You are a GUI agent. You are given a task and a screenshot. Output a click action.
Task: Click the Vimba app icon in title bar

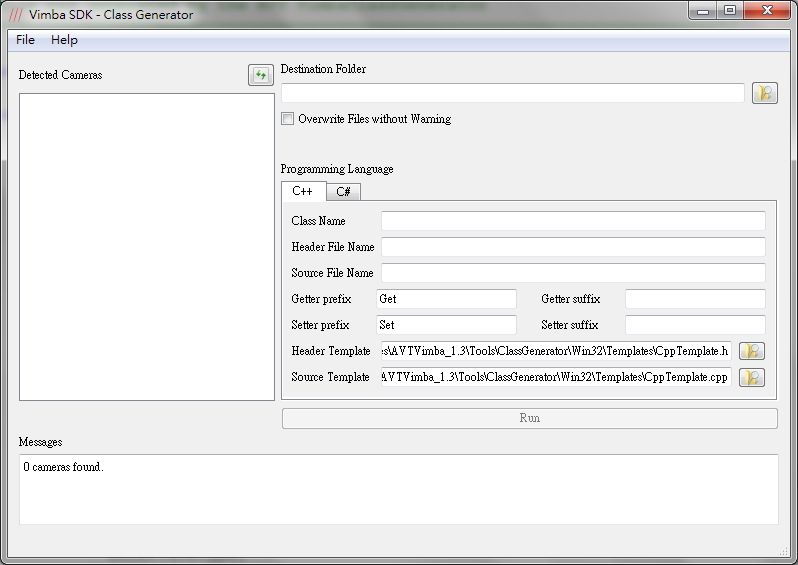[16, 15]
